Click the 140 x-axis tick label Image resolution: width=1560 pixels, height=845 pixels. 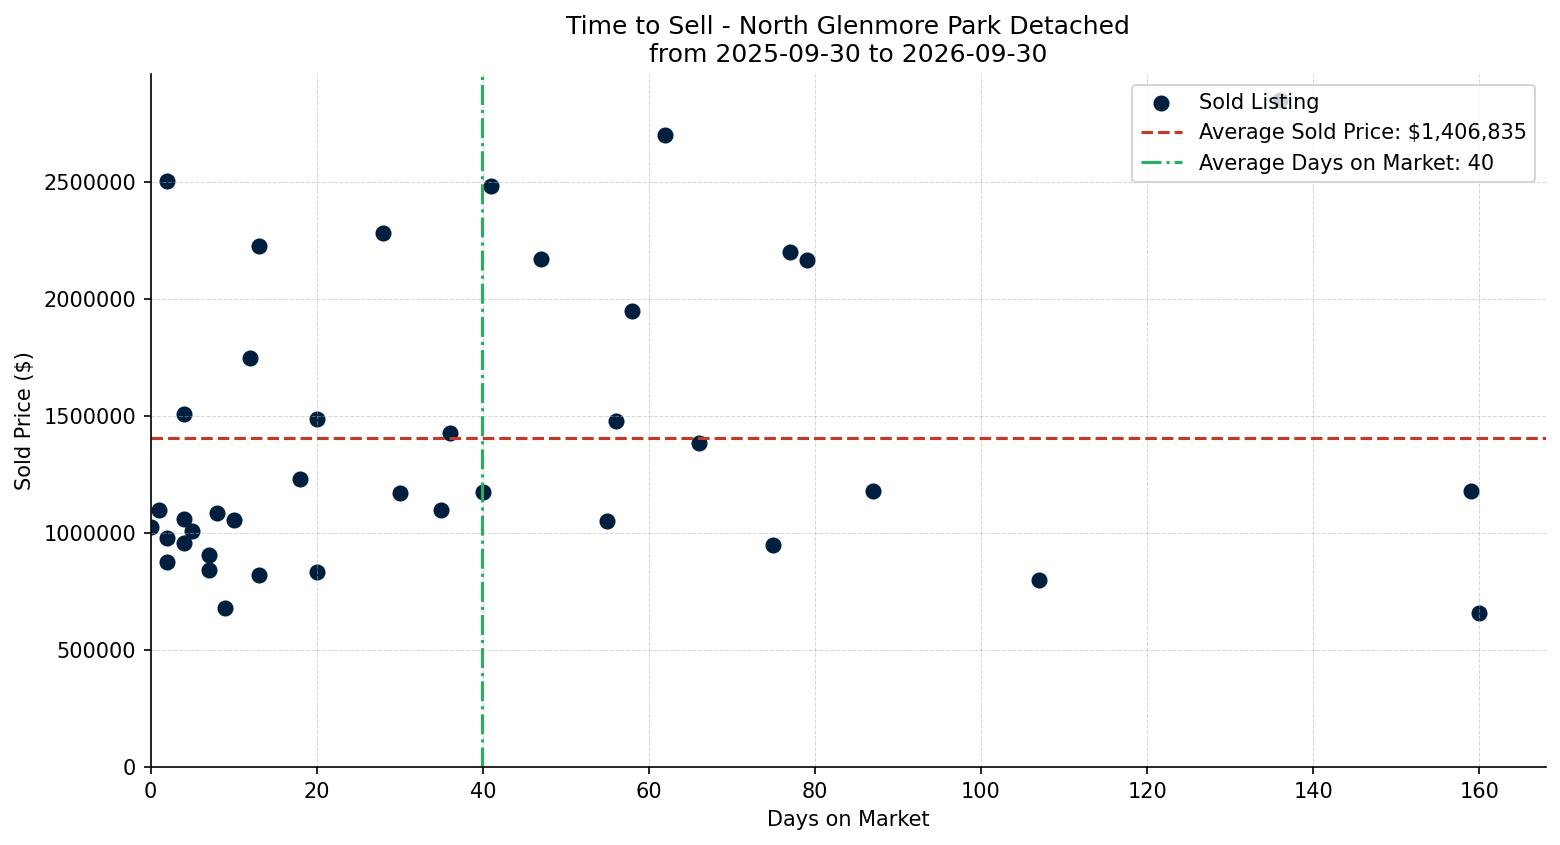pos(1313,791)
